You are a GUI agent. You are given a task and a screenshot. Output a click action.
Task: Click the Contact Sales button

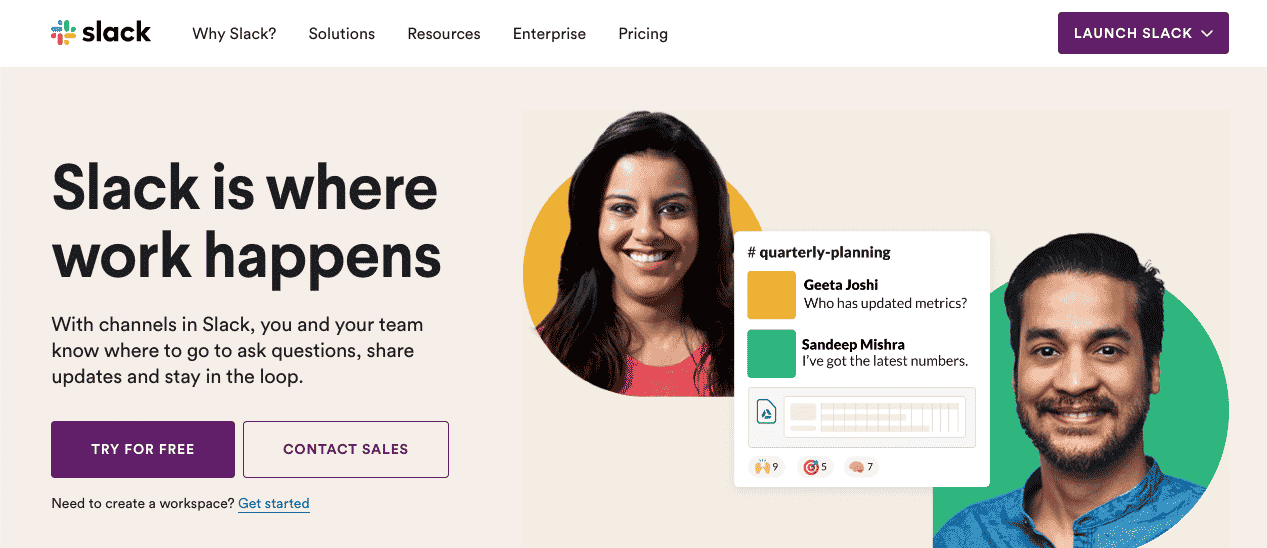click(x=346, y=449)
